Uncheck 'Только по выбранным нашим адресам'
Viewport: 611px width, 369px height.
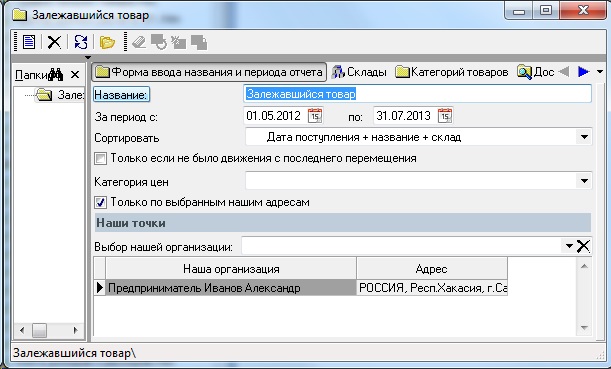coord(101,202)
